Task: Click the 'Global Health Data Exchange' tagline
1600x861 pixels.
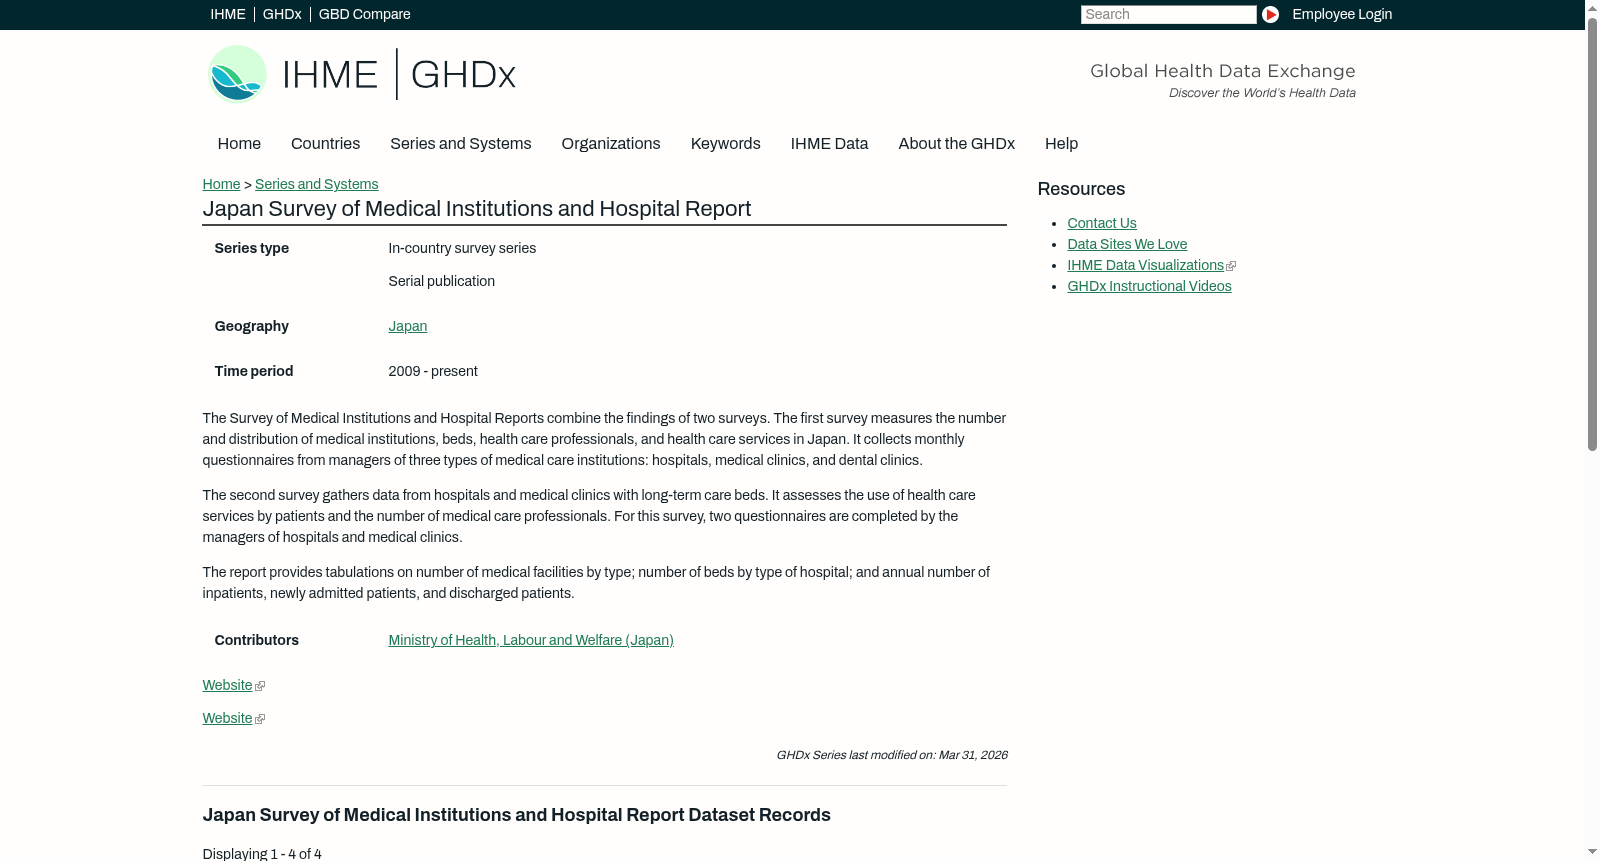Action: tap(1223, 71)
